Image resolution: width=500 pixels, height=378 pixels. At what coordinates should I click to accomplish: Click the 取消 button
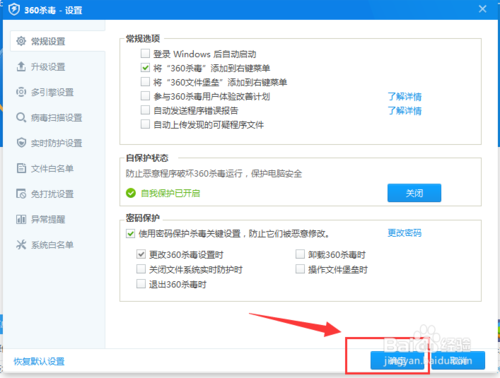(458, 360)
